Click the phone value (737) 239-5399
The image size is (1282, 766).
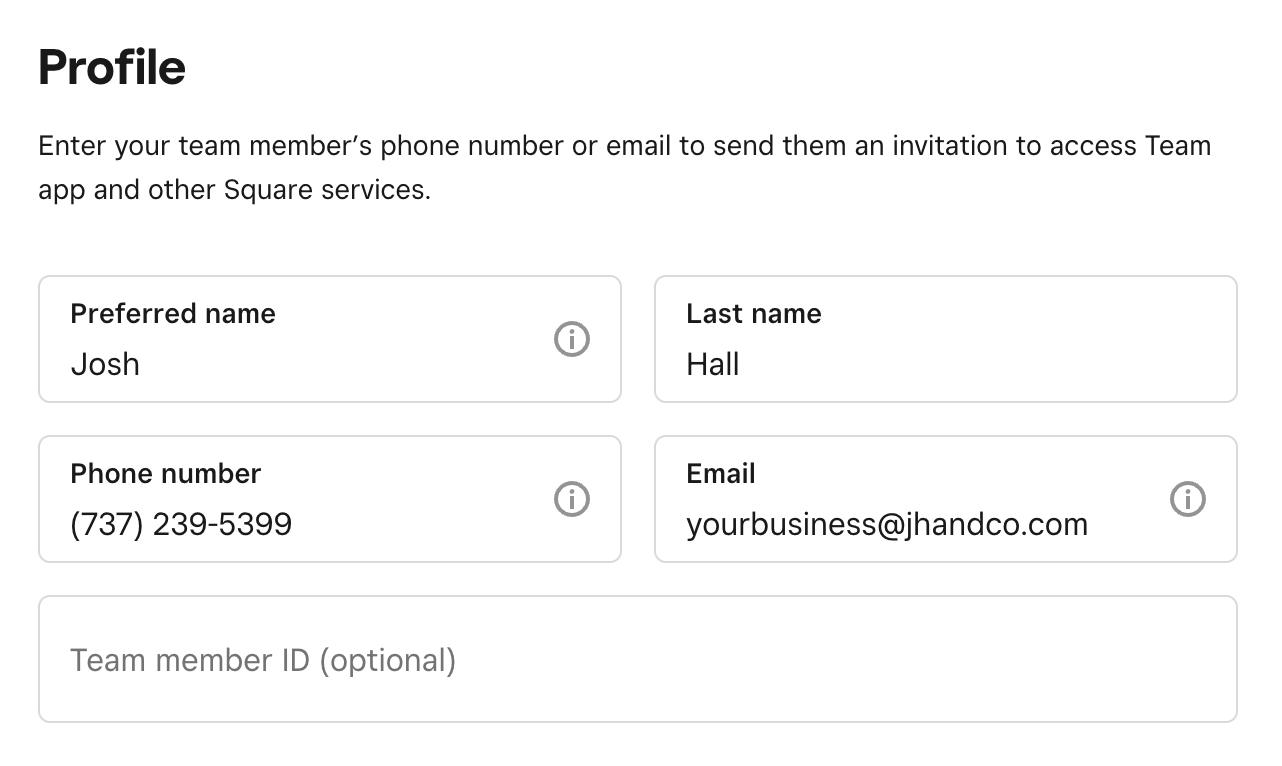[181, 524]
